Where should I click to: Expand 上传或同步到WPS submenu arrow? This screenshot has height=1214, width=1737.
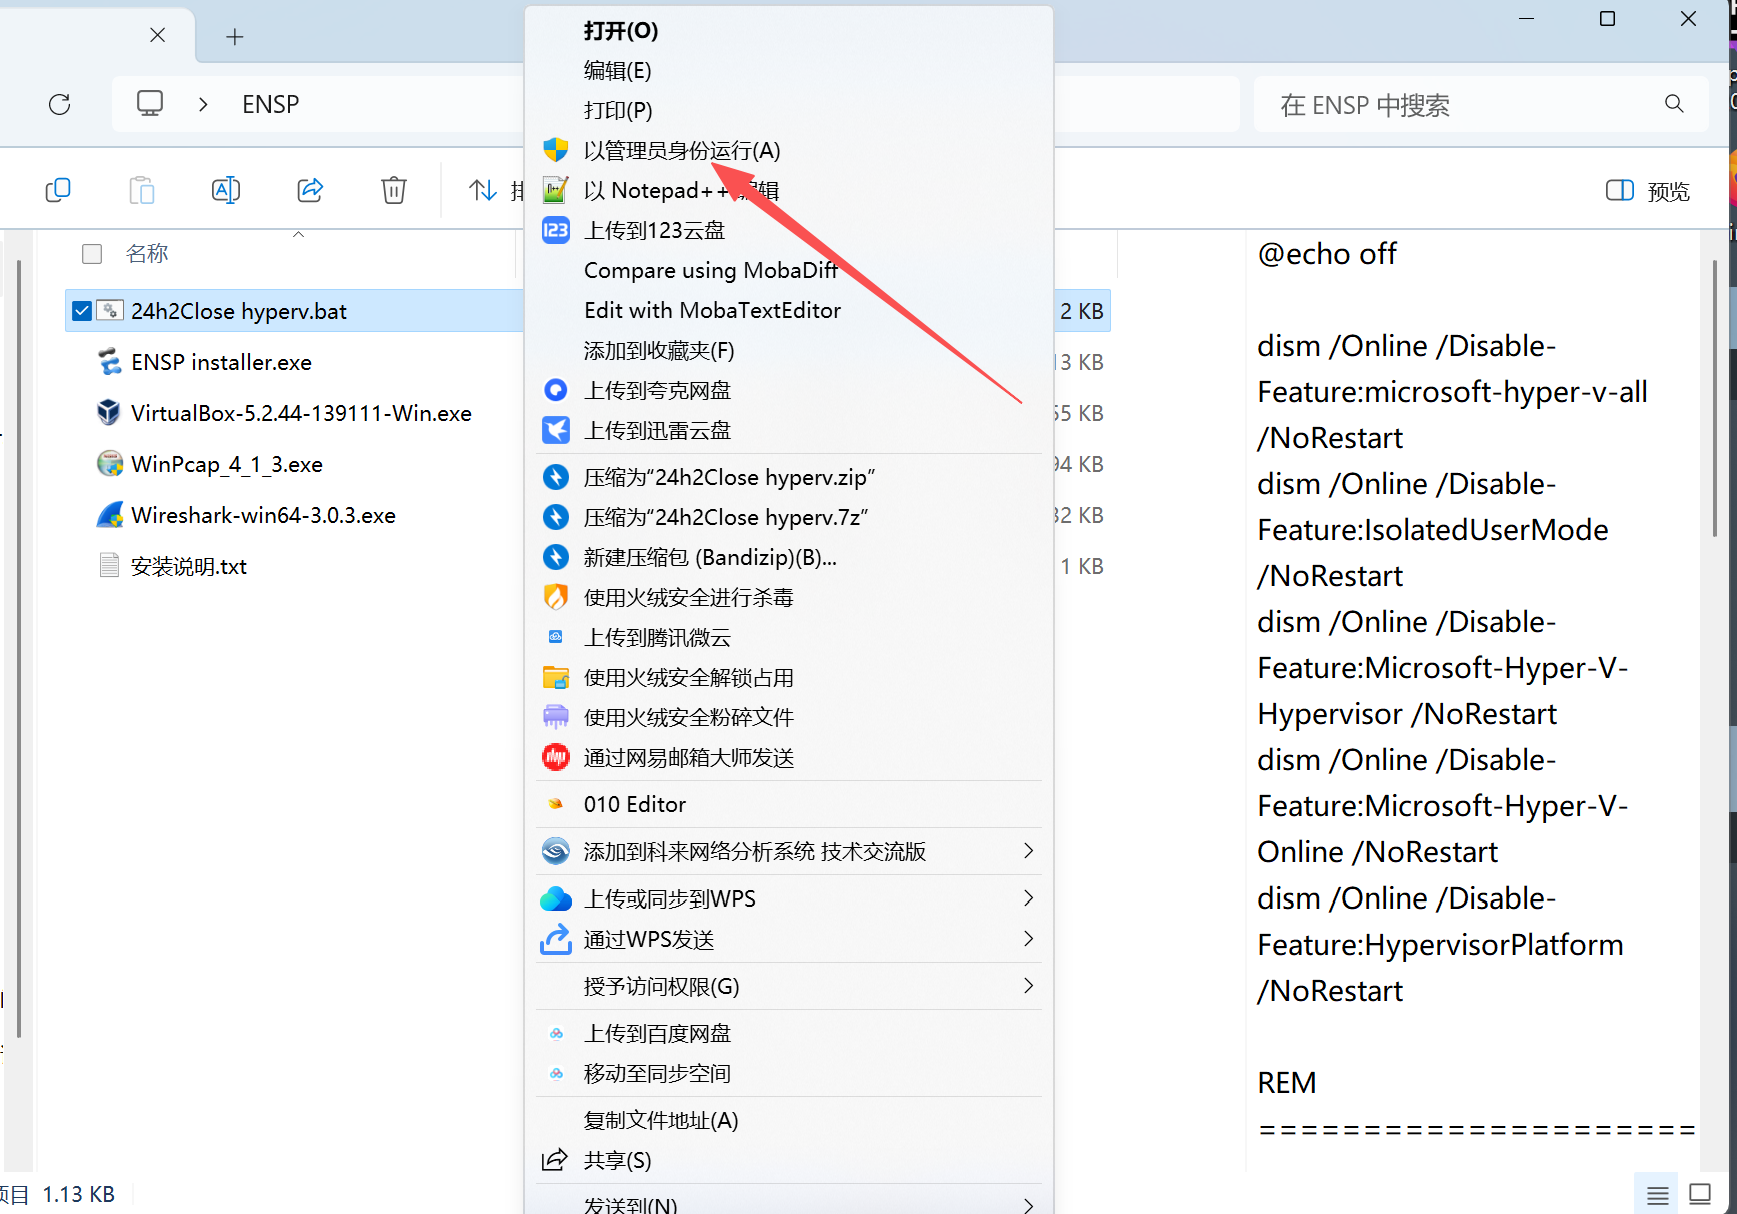coord(1028,898)
